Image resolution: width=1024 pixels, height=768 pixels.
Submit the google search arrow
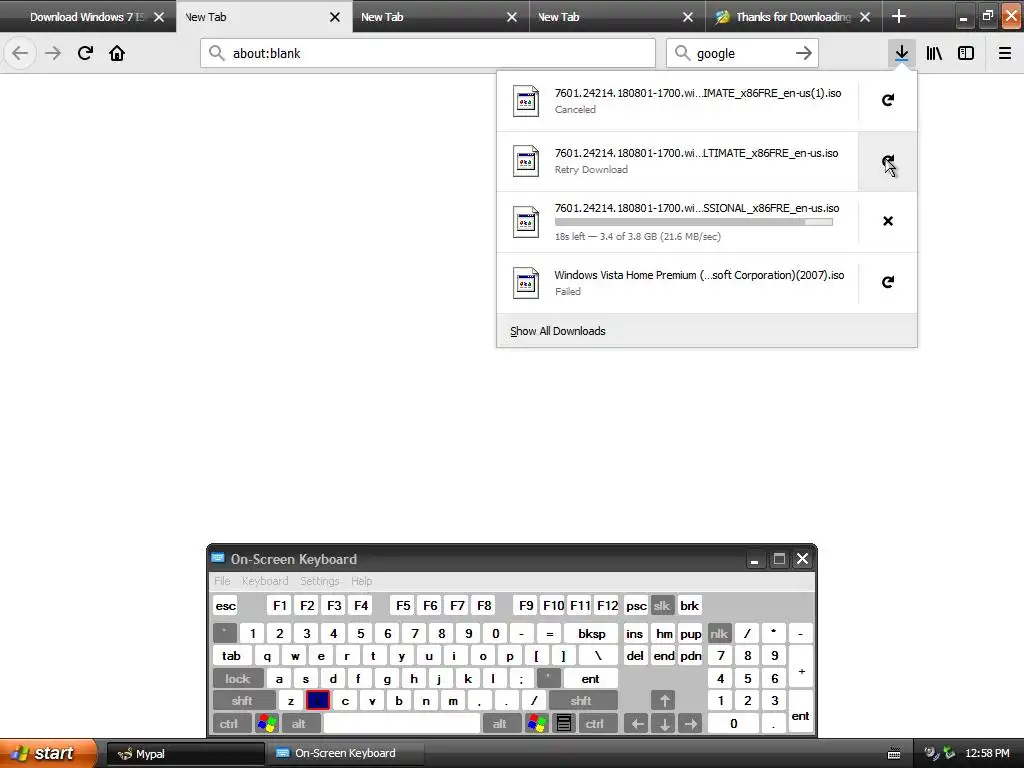[804, 53]
